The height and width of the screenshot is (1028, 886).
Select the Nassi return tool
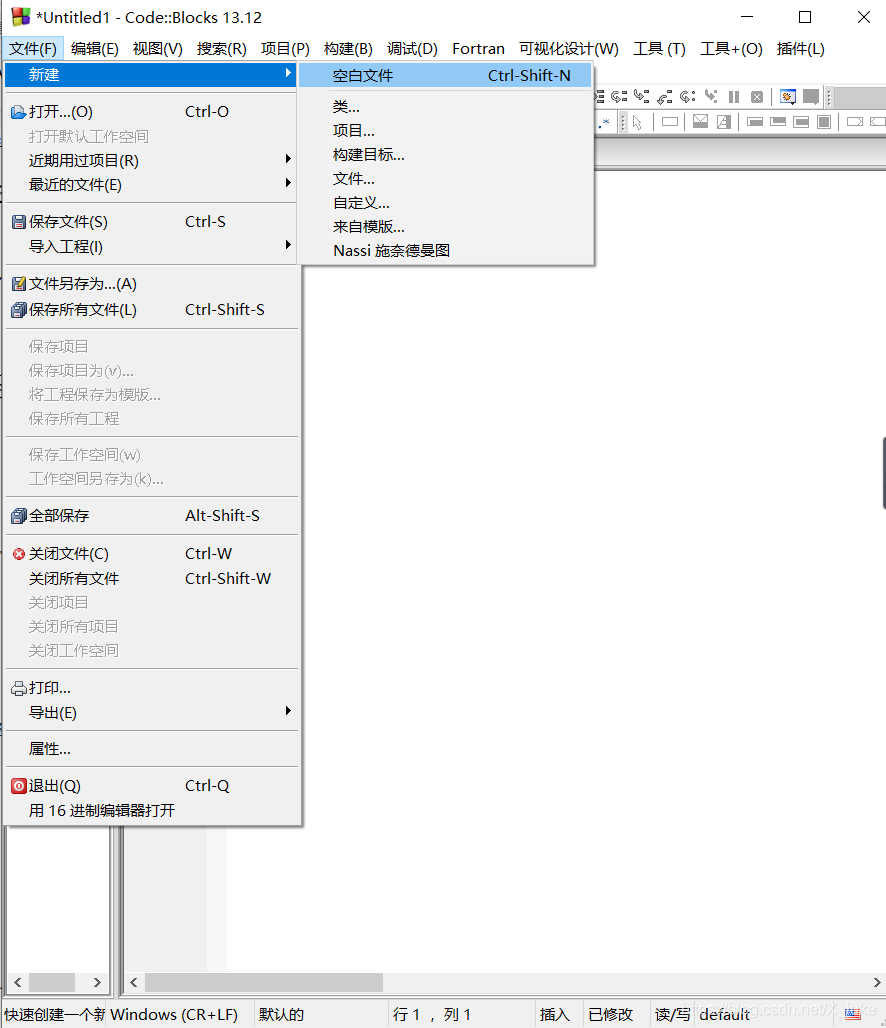tap(855, 121)
